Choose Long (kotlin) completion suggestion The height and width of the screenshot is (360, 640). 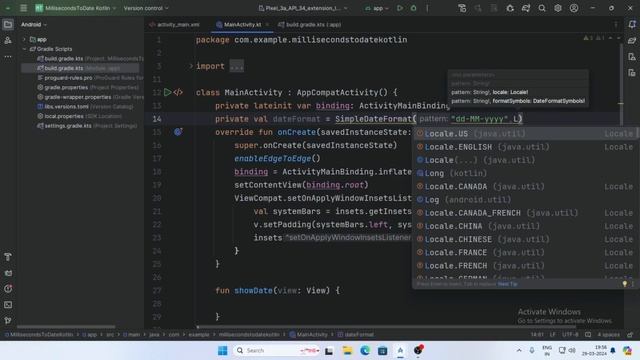pyautogui.click(x=525, y=173)
